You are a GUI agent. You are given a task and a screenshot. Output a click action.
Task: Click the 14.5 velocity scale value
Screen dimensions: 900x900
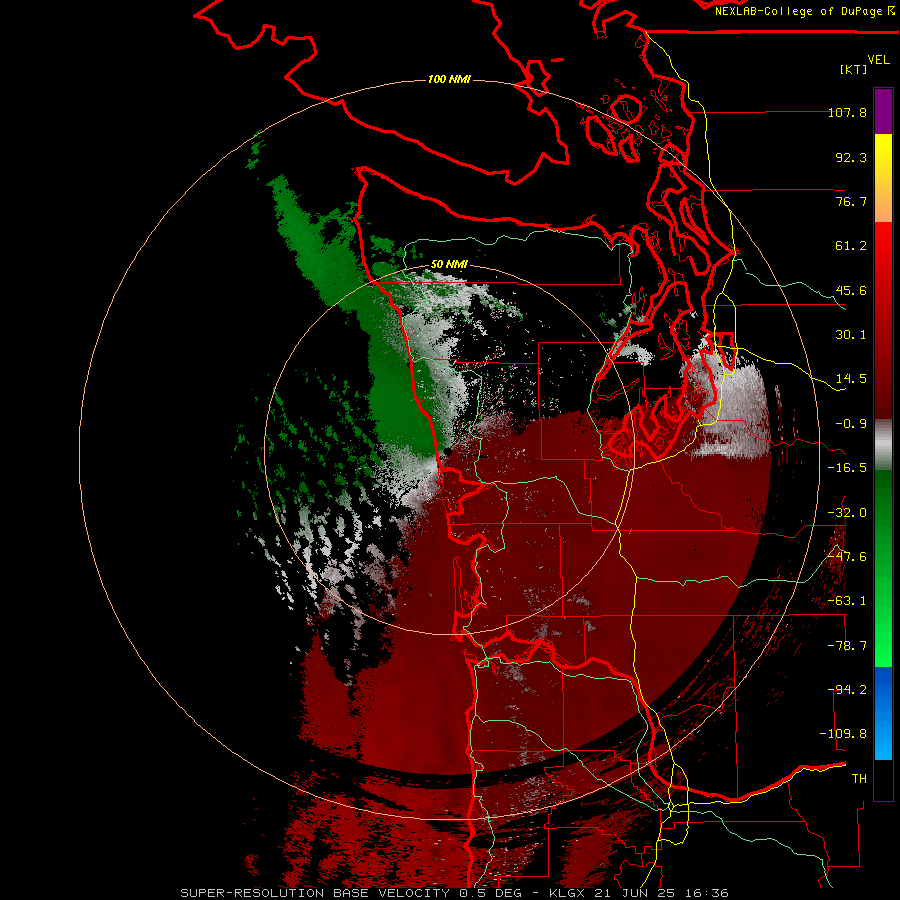(x=851, y=379)
